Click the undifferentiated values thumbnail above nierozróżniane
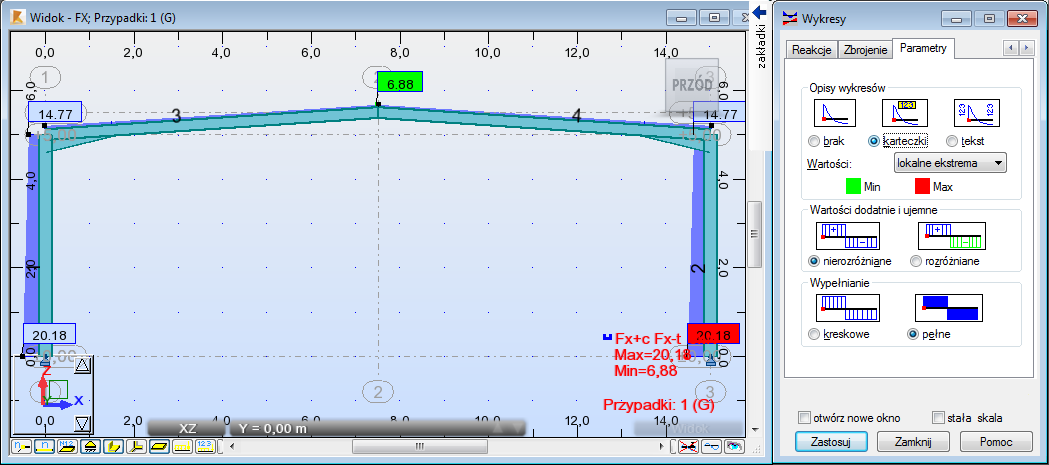This screenshot has height=465, width=1049. 848,236
